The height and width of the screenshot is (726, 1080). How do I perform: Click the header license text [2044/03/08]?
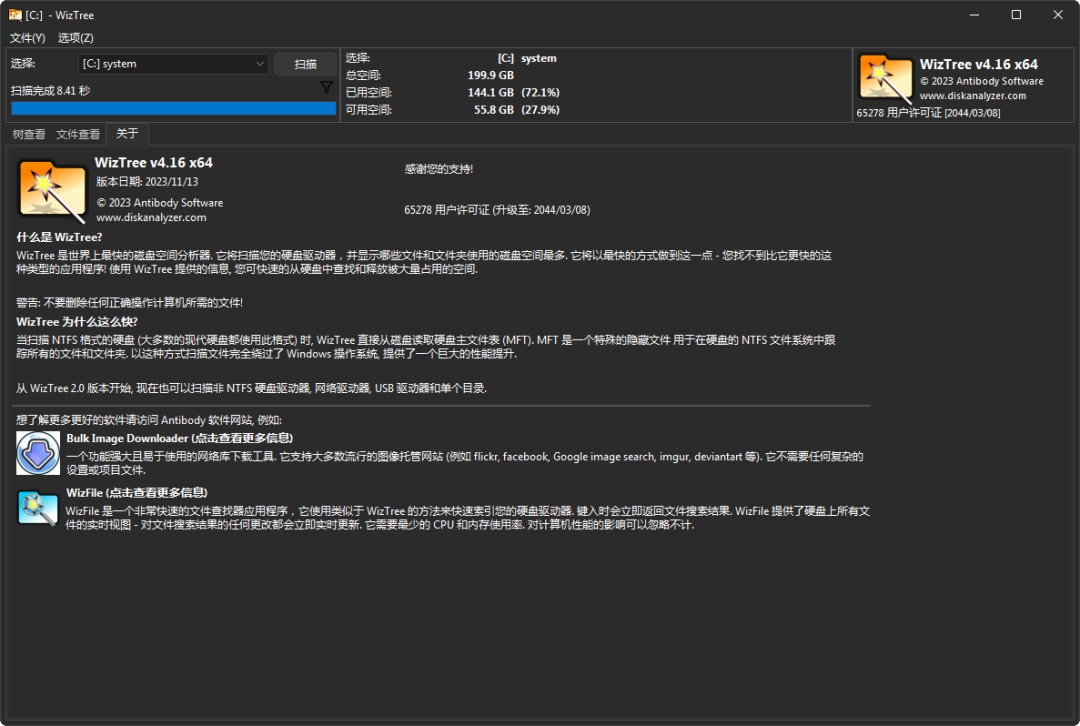(x=928, y=113)
